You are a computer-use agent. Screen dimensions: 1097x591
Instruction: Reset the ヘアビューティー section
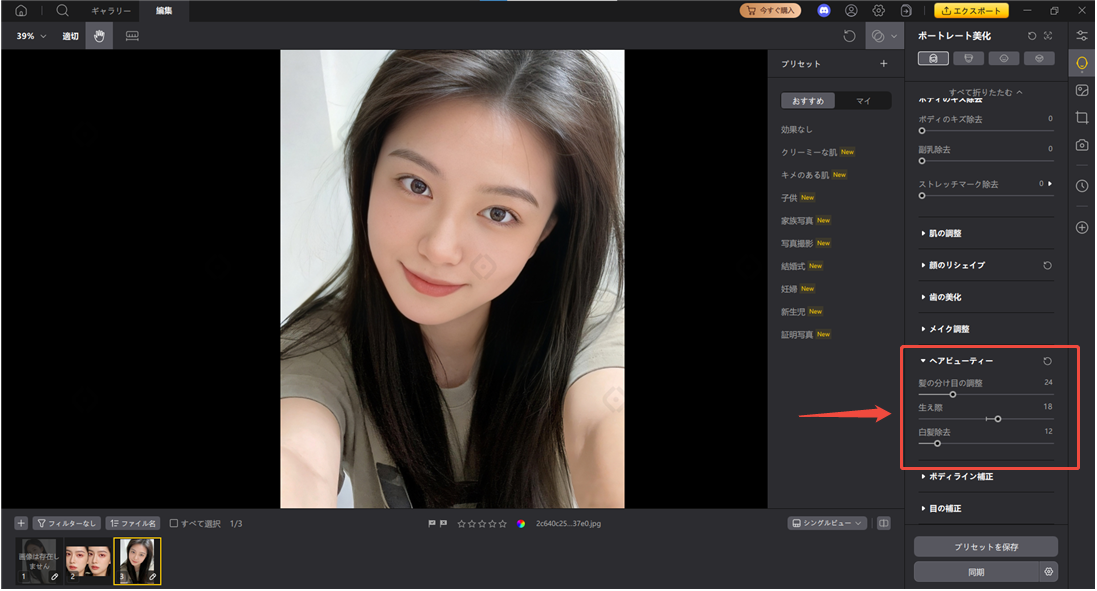pyautogui.click(x=1047, y=361)
